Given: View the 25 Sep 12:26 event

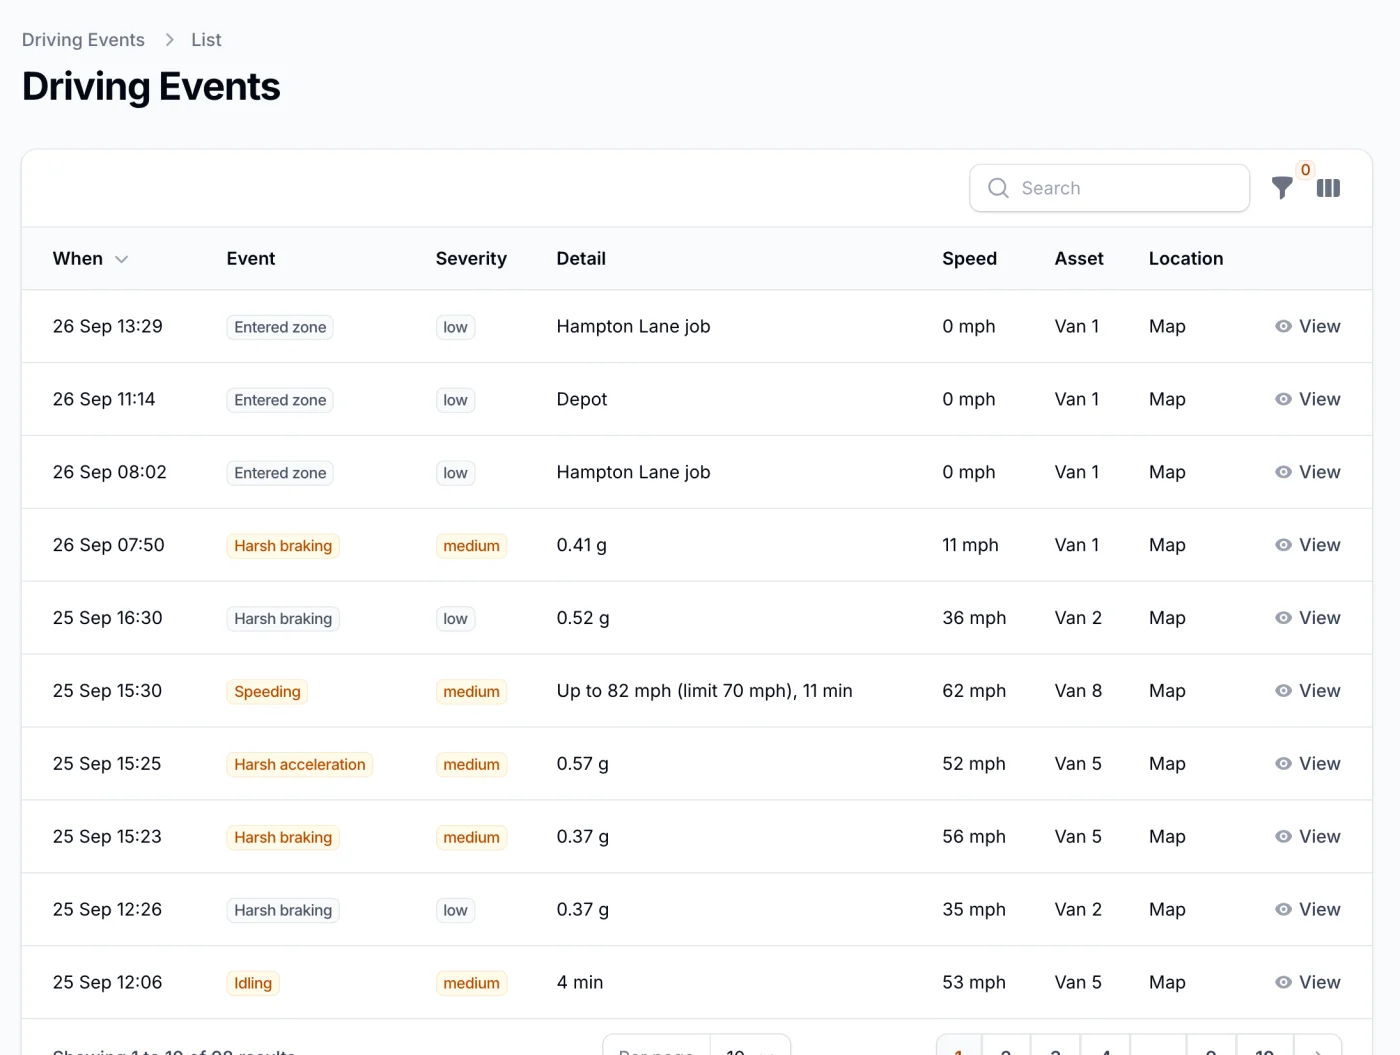Looking at the screenshot, I should pyautogui.click(x=1308, y=910).
